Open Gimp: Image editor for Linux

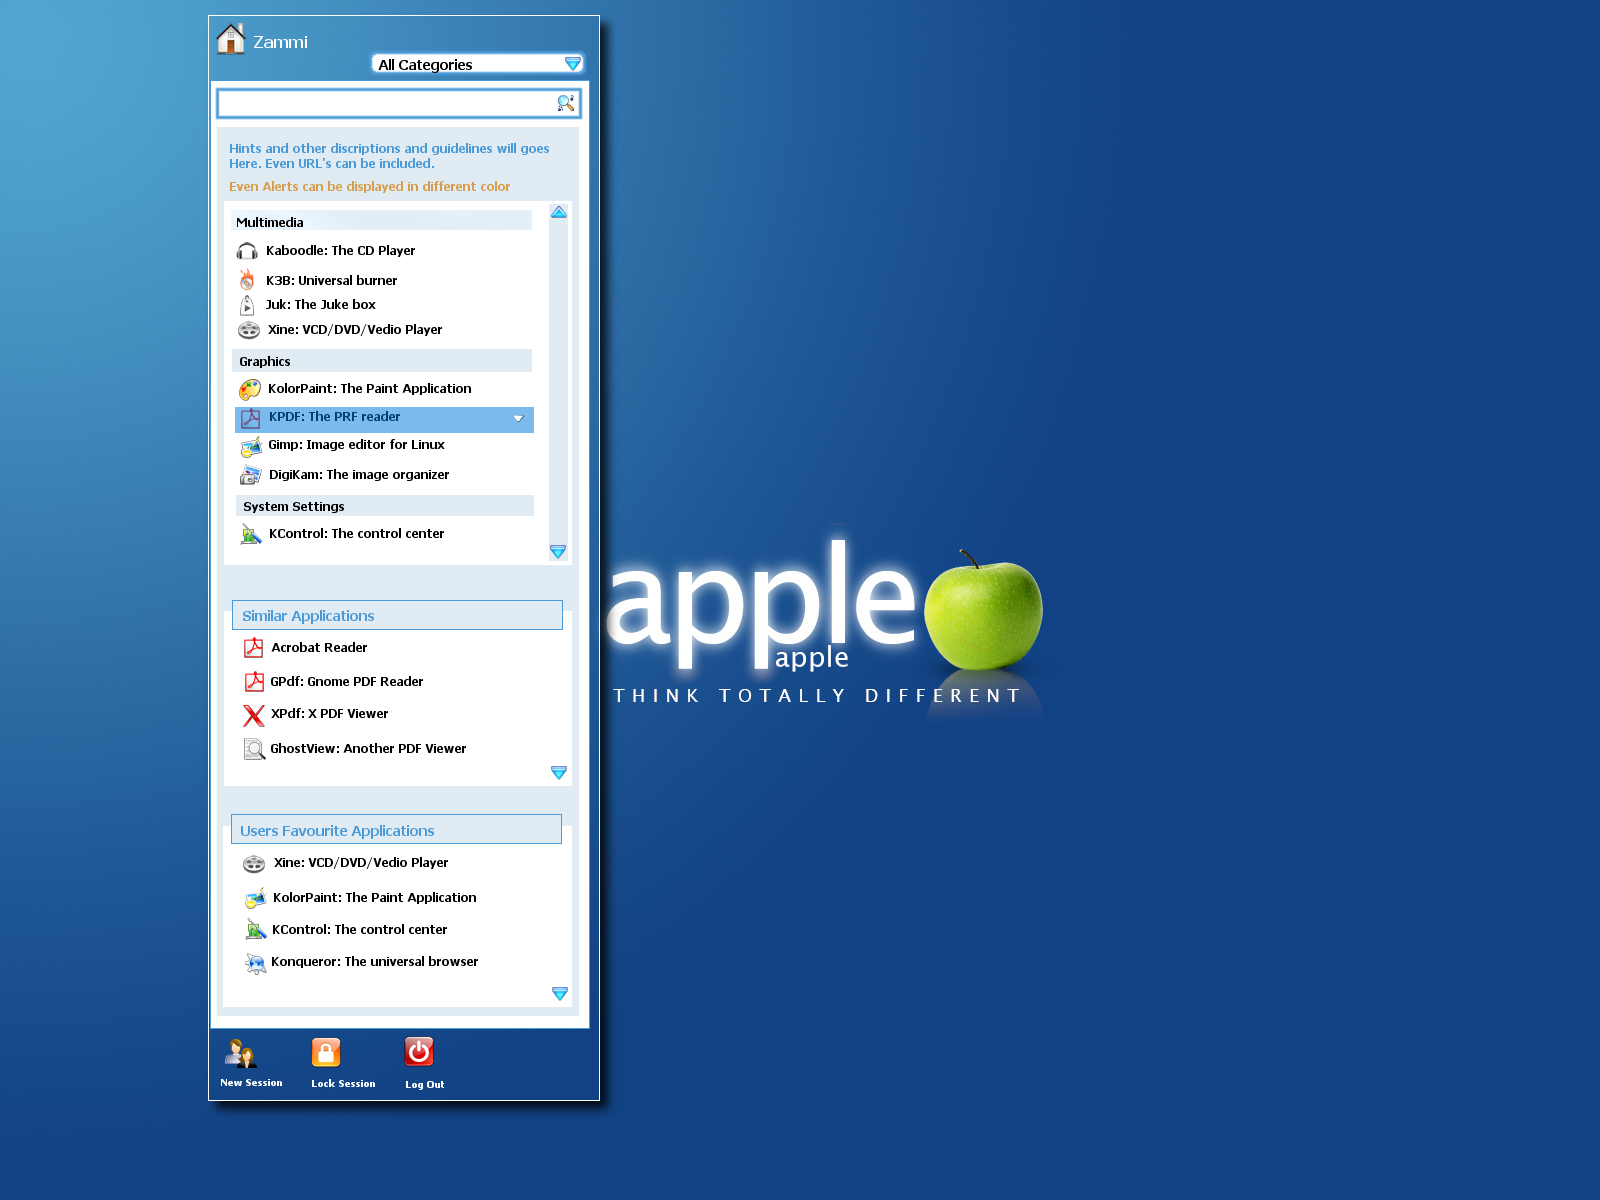tap(356, 445)
